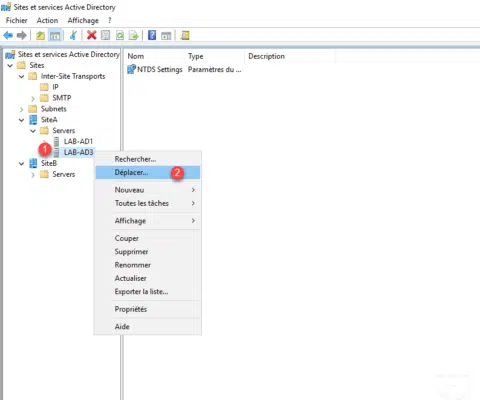Collapse the Inter-Site Transports node
The width and height of the screenshot is (480, 400).
pyautogui.click(x=21, y=76)
